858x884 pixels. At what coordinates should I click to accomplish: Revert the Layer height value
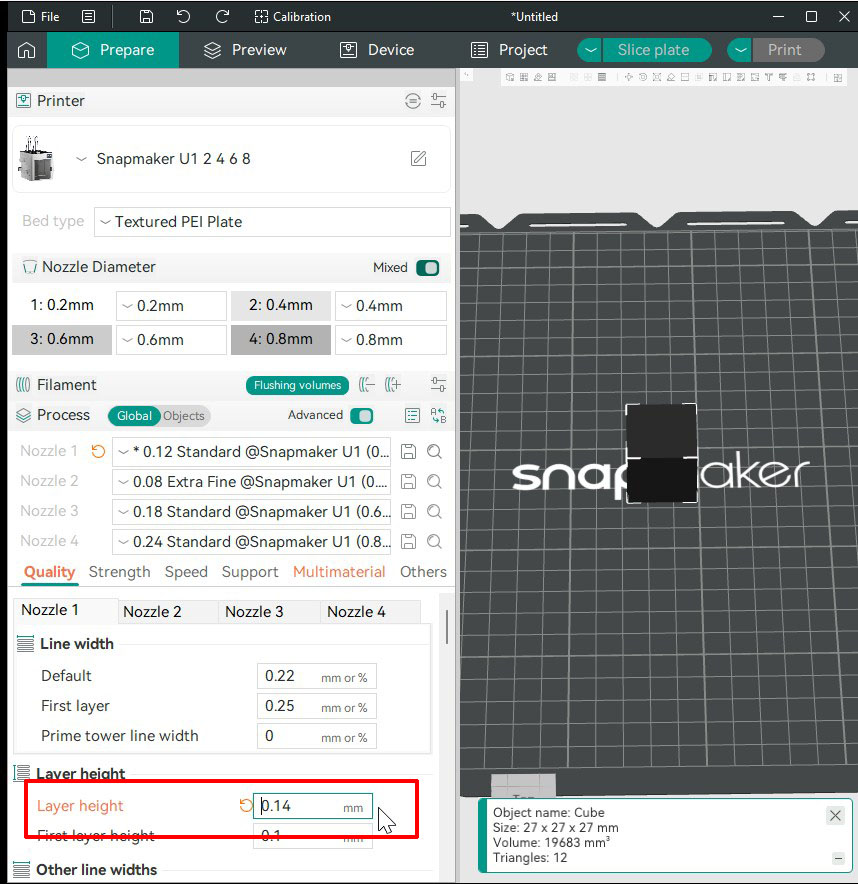(x=245, y=805)
